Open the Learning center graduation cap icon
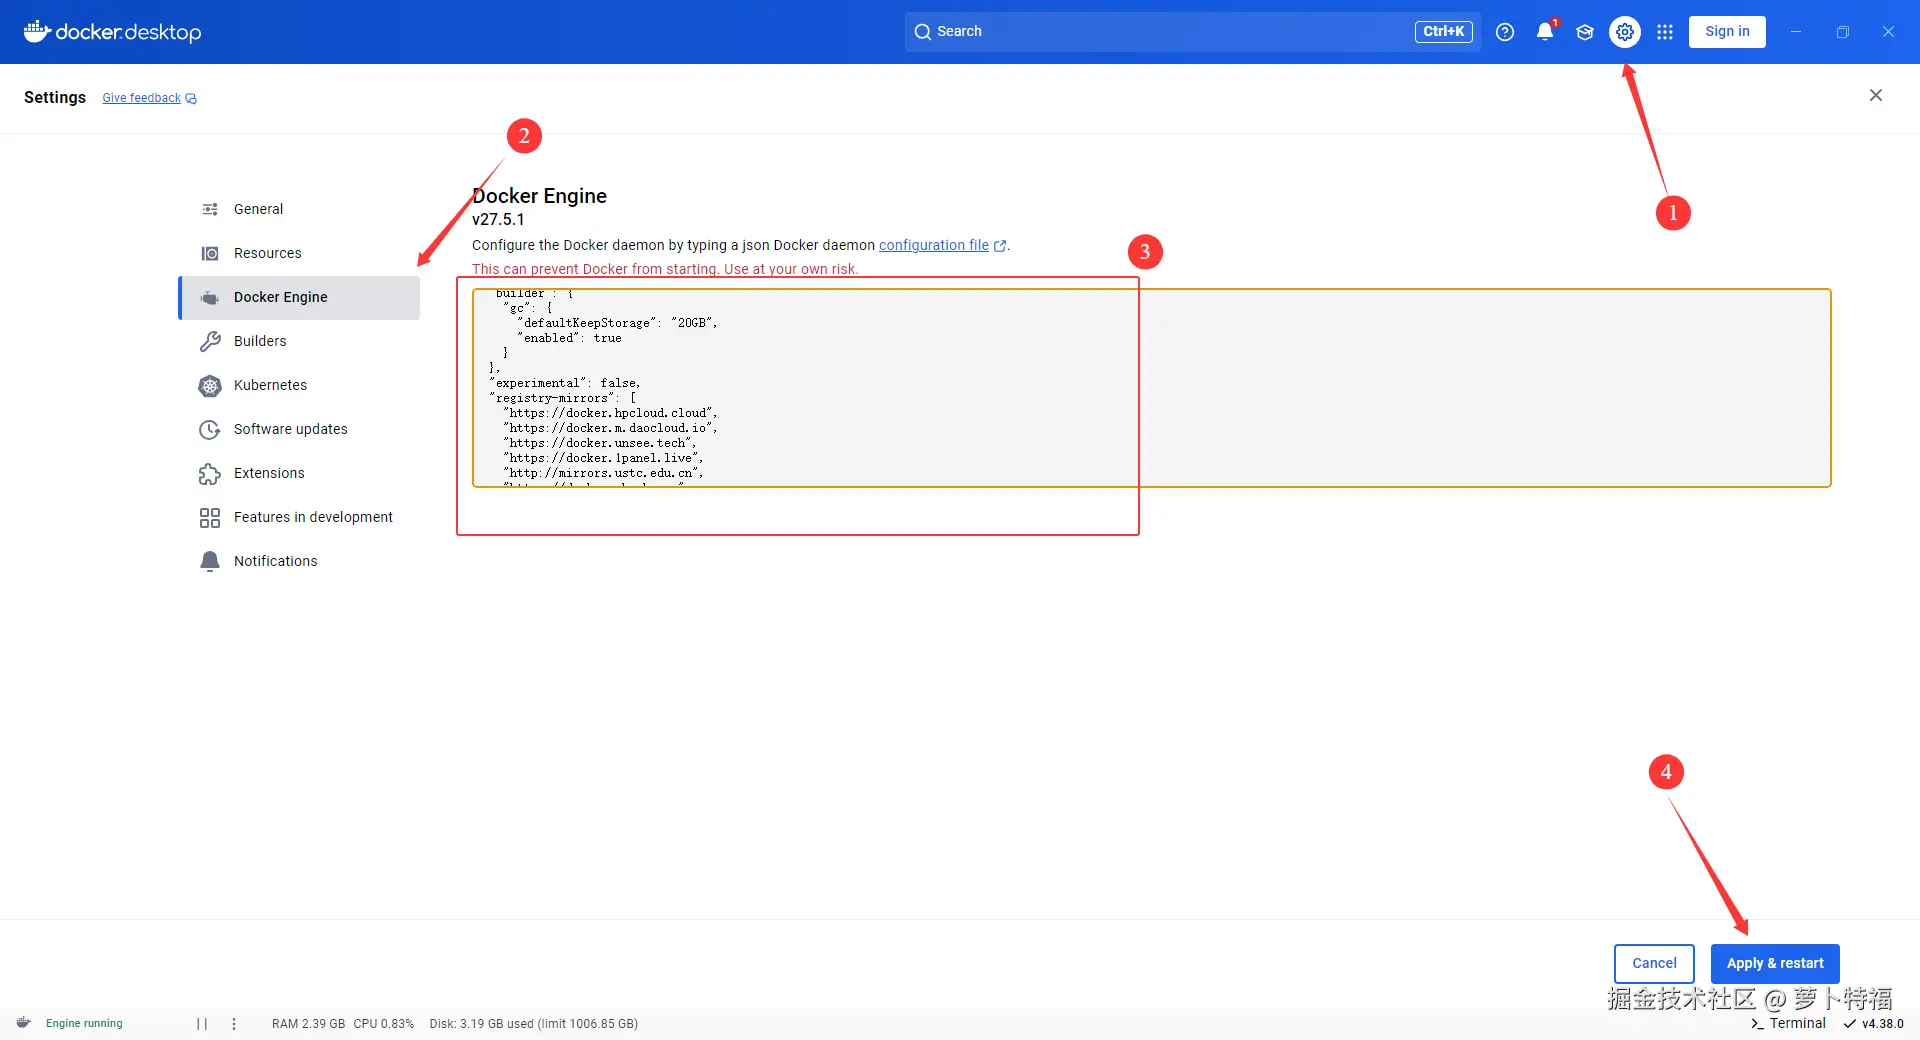This screenshot has height=1040, width=1920. click(x=1585, y=32)
